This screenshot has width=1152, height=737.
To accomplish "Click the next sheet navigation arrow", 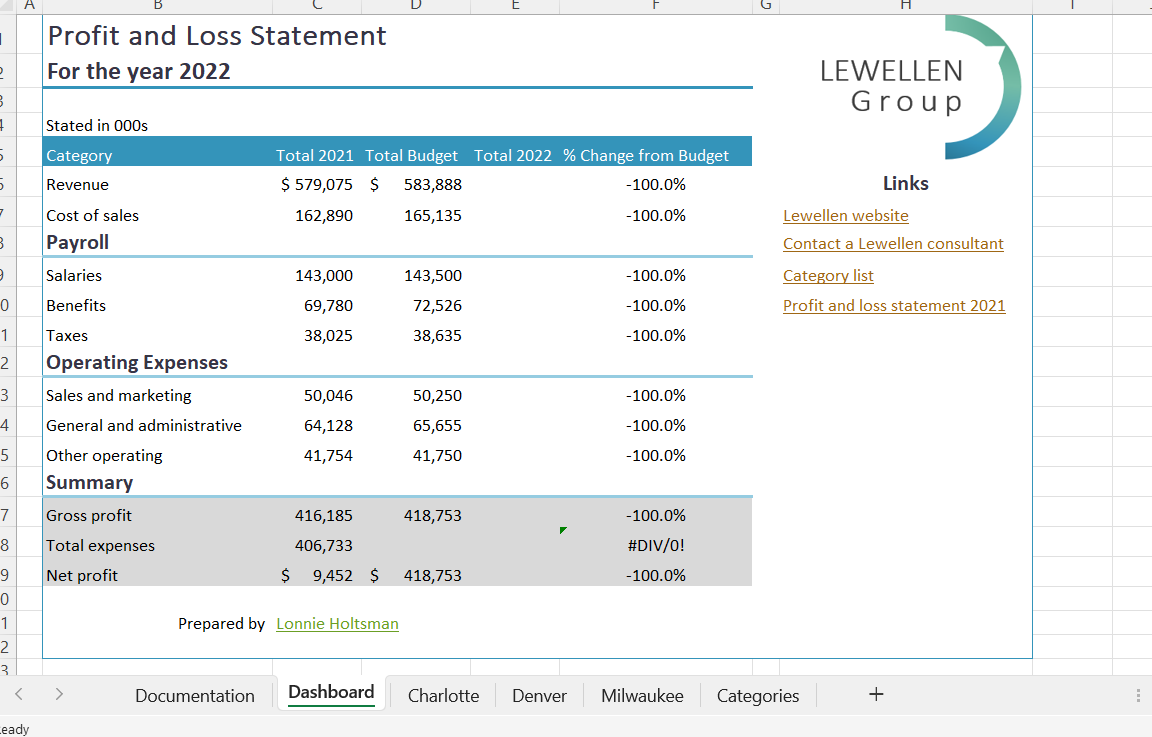I will 59,694.
